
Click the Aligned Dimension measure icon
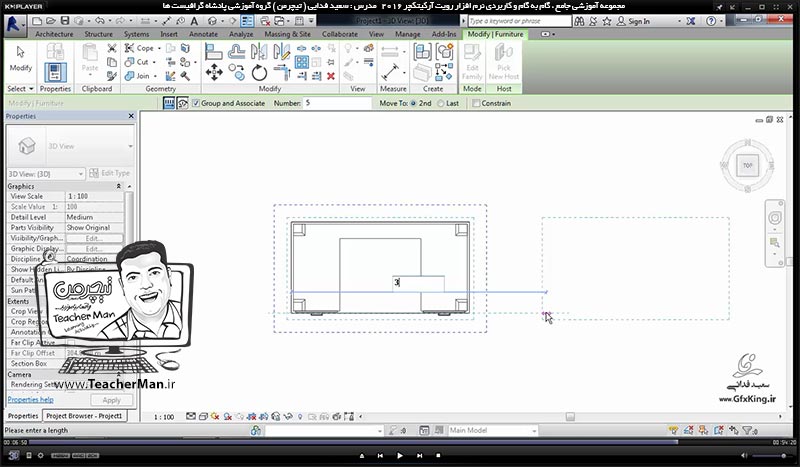[390, 72]
